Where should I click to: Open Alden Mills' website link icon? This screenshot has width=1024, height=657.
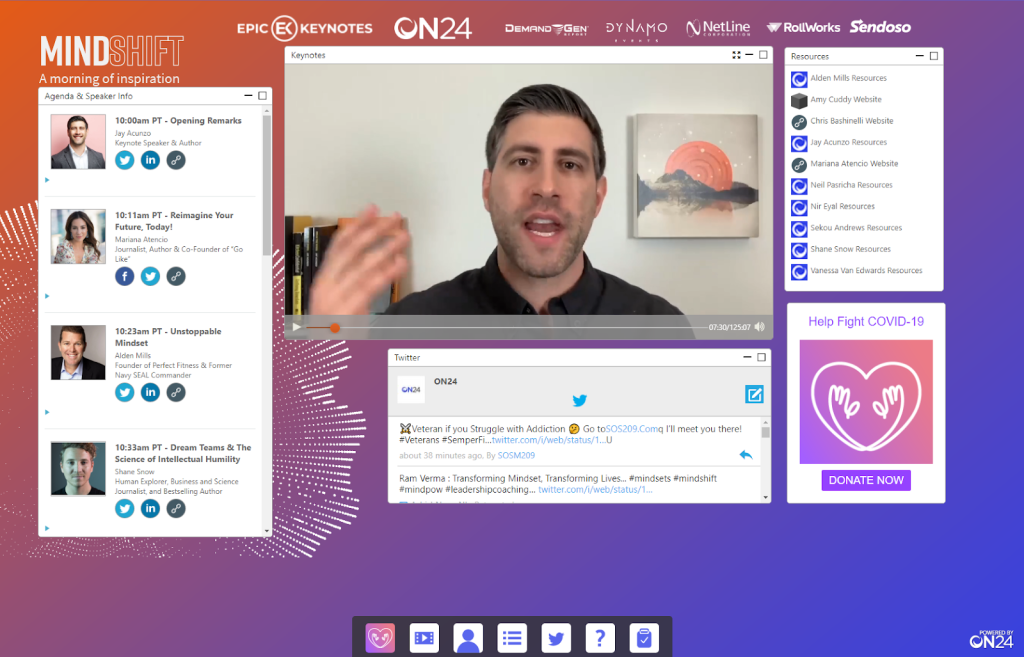pos(176,393)
